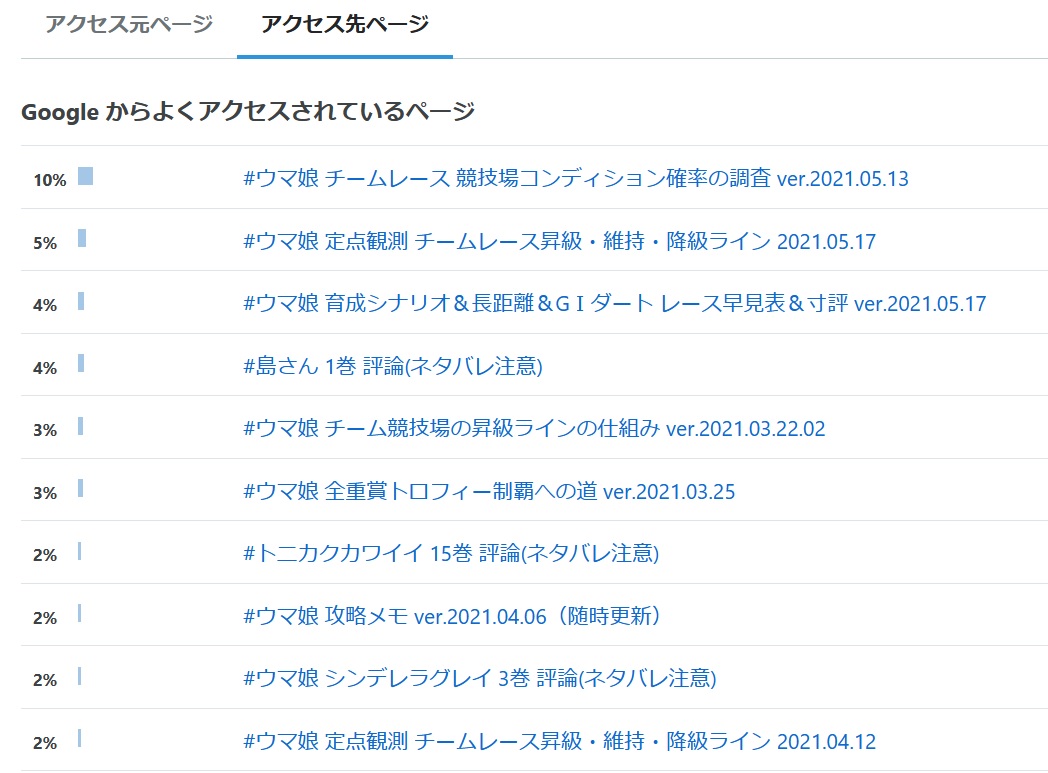Open ウマ娘 攻略メモ ver.2021.04.06 link
Screen dimensions: 1048x773
pos(452,615)
